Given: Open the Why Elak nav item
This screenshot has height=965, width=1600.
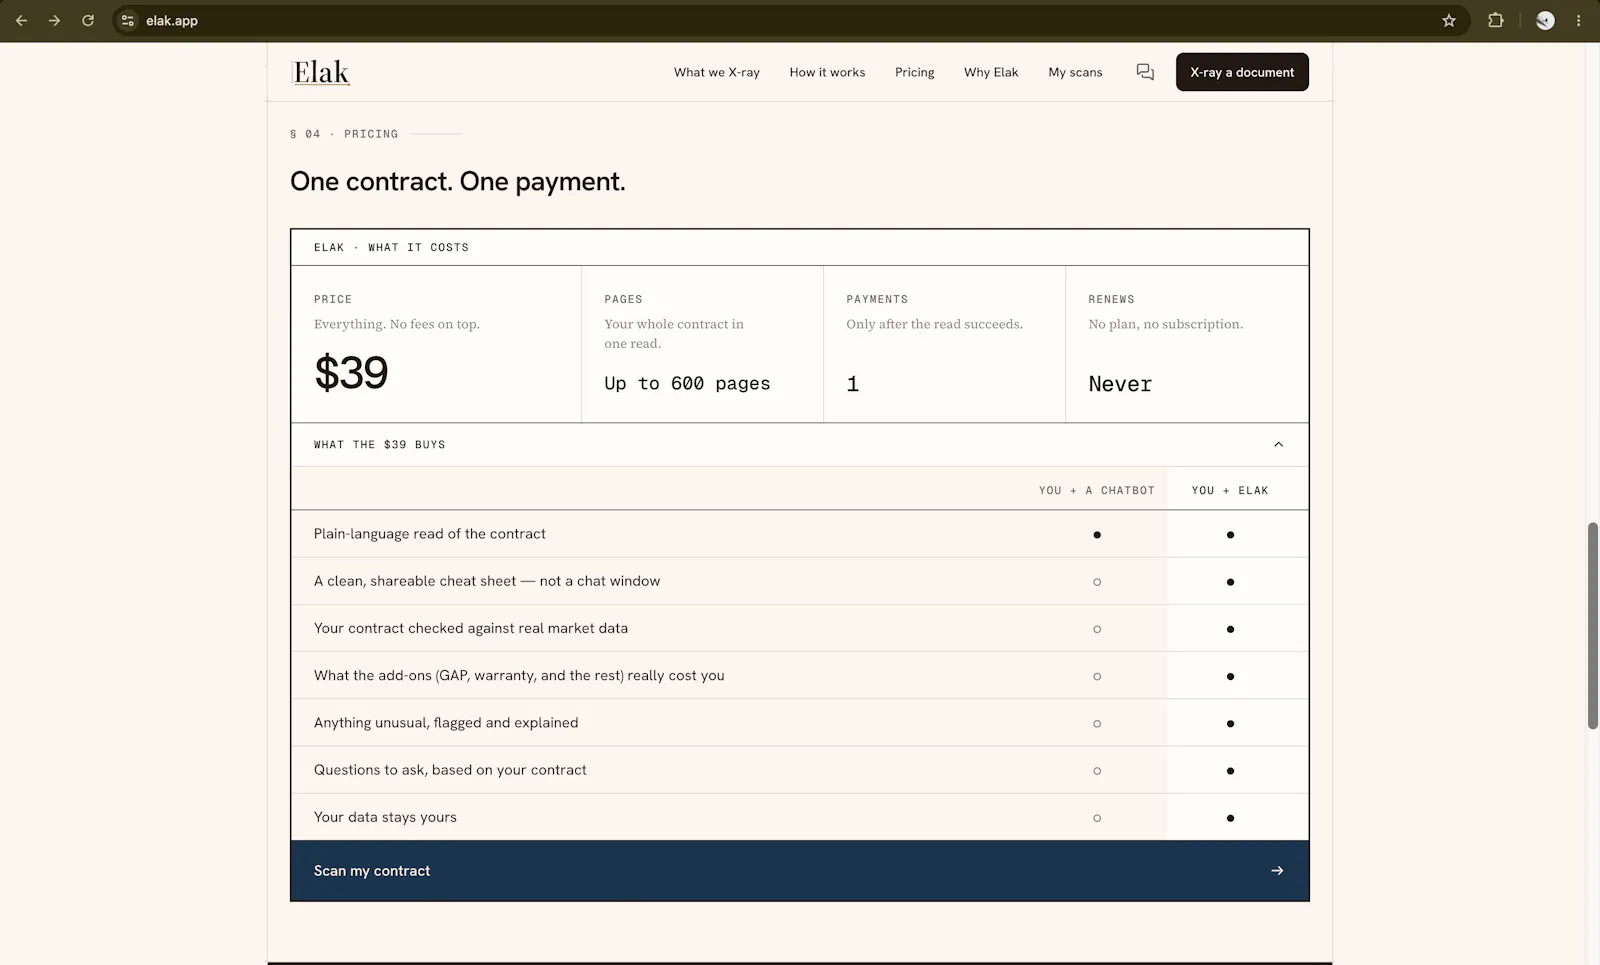Looking at the screenshot, I should [x=991, y=72].
